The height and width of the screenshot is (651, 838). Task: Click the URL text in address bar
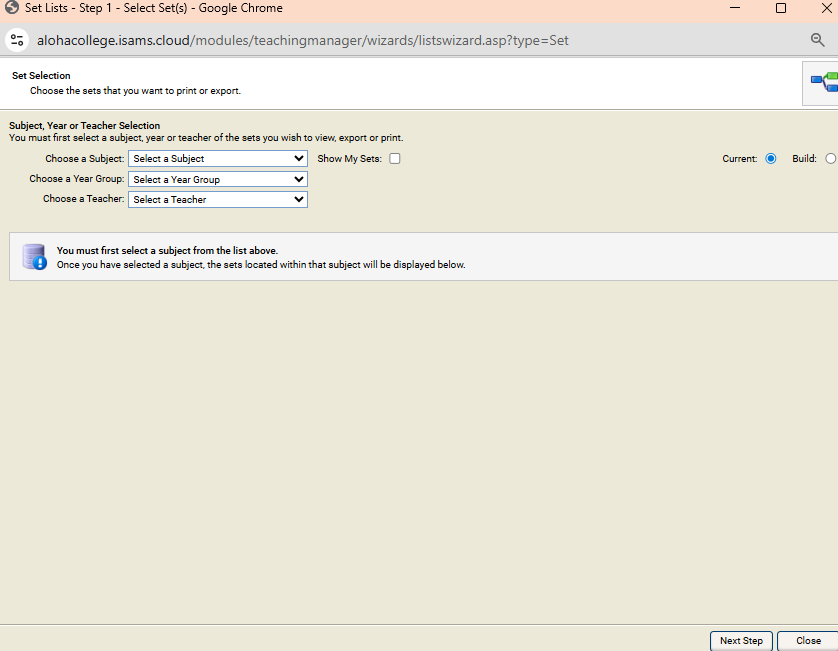pyautogui.click(x=300, y=41)
